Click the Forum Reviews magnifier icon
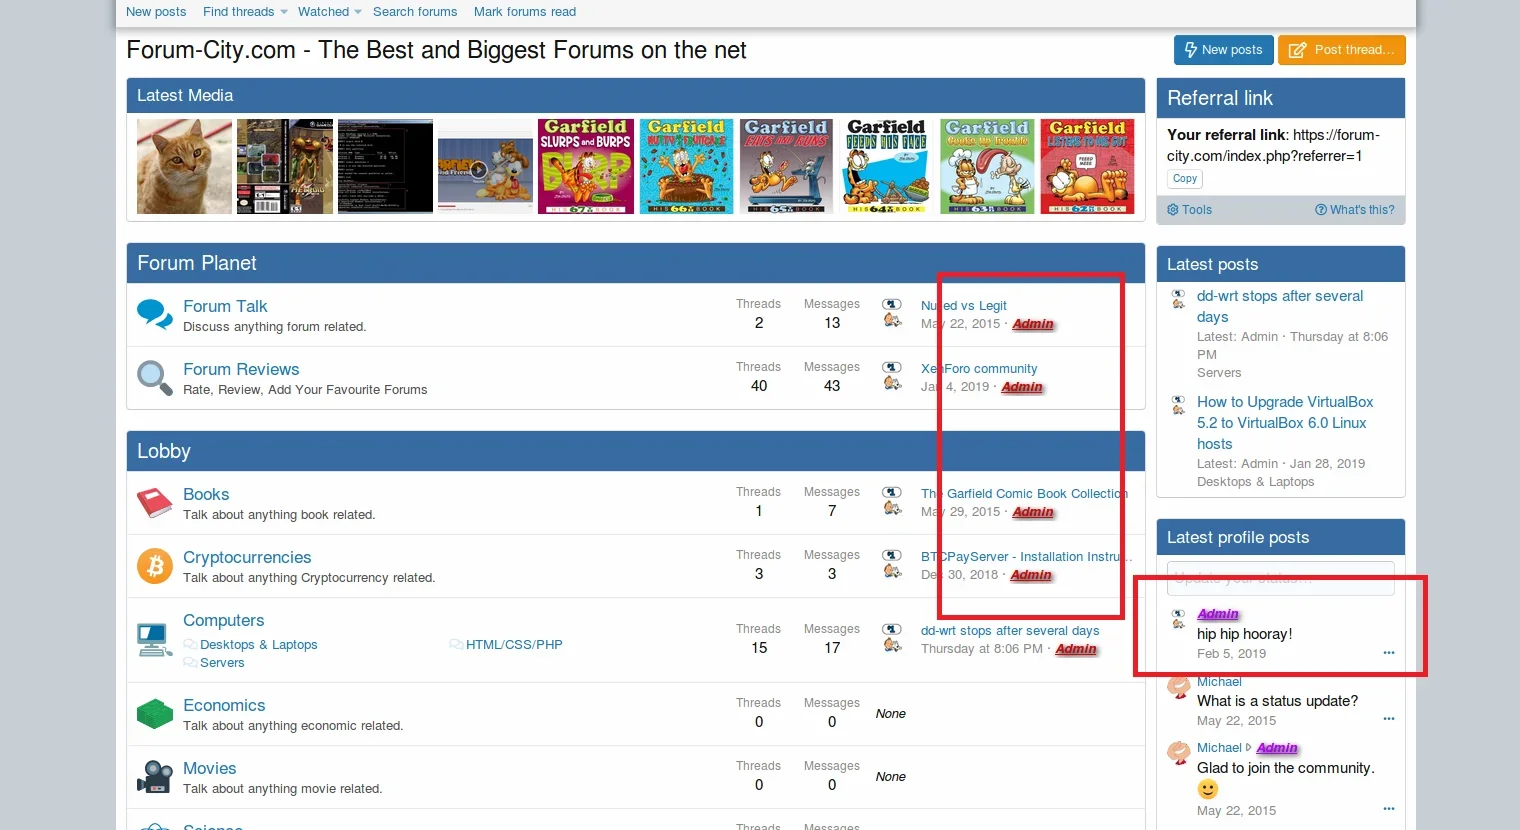Screen dimensions: 1520x830 coord(155,378)
